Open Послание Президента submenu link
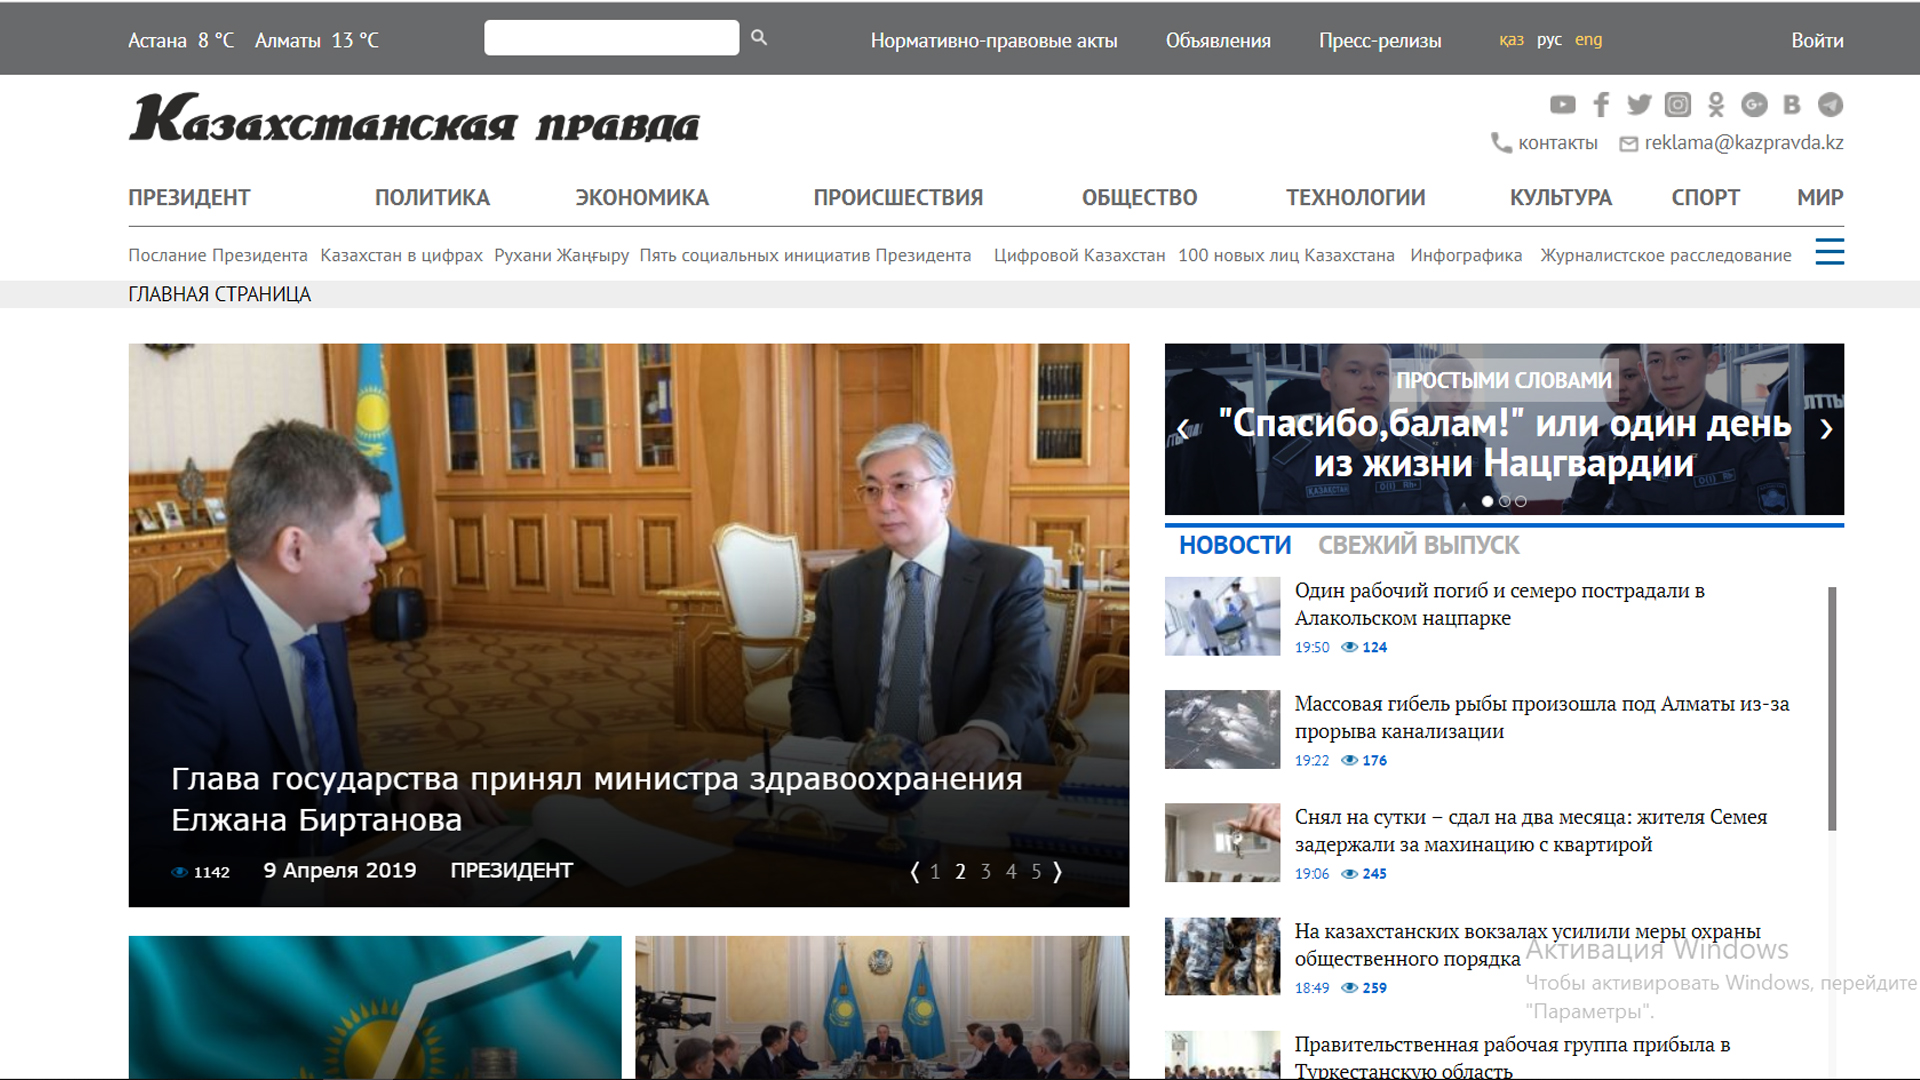 [x=218, y=256]
